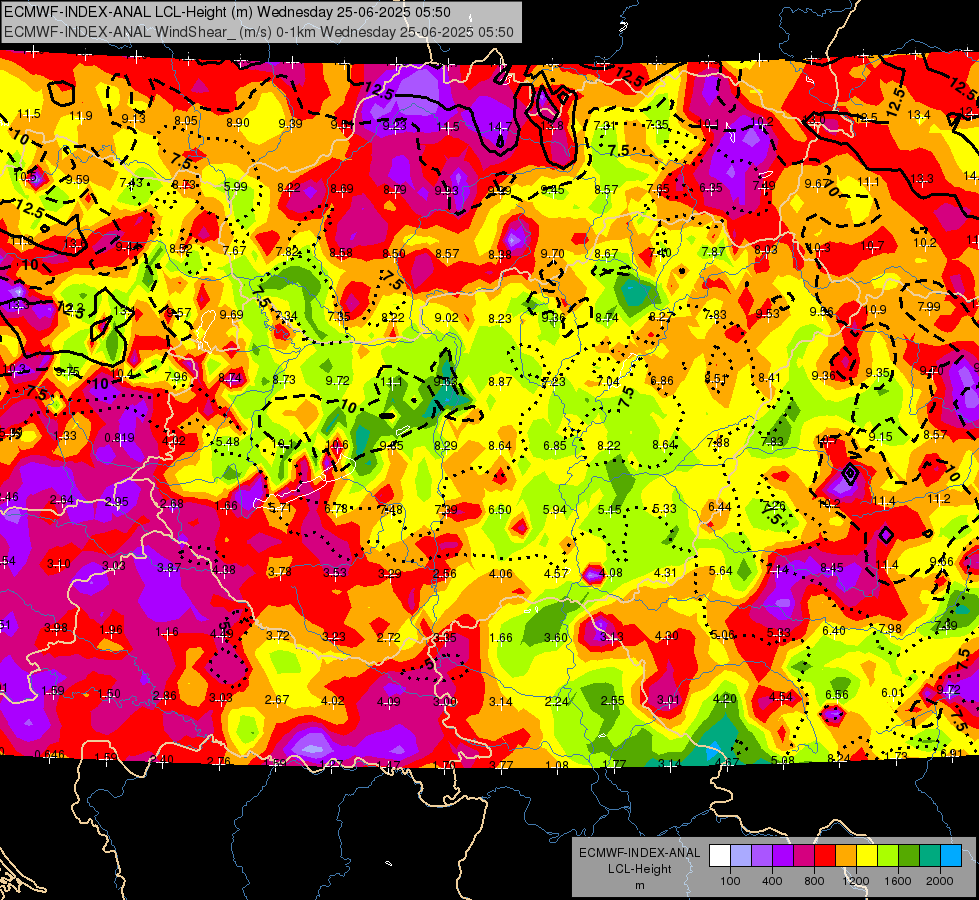Viewport: 979px width, 900px height.
Task: Click the wind shear value '8.41'
Action: click(x=769, y=377)
